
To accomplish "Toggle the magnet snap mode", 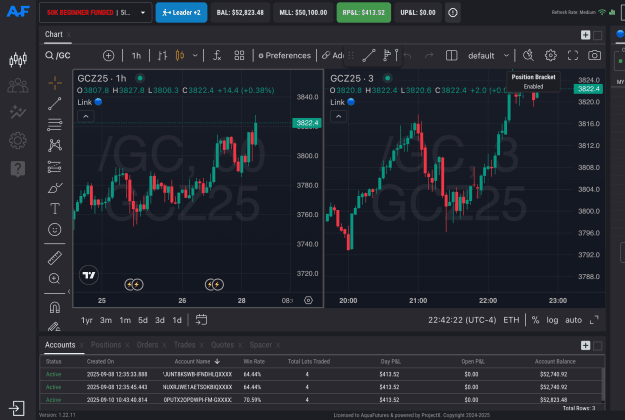I will [55, 307].
